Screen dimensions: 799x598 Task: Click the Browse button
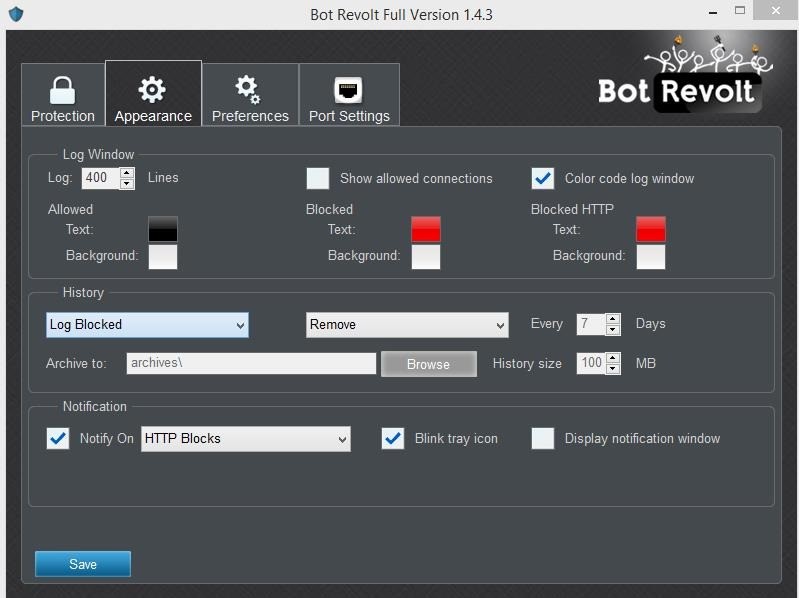429,364
